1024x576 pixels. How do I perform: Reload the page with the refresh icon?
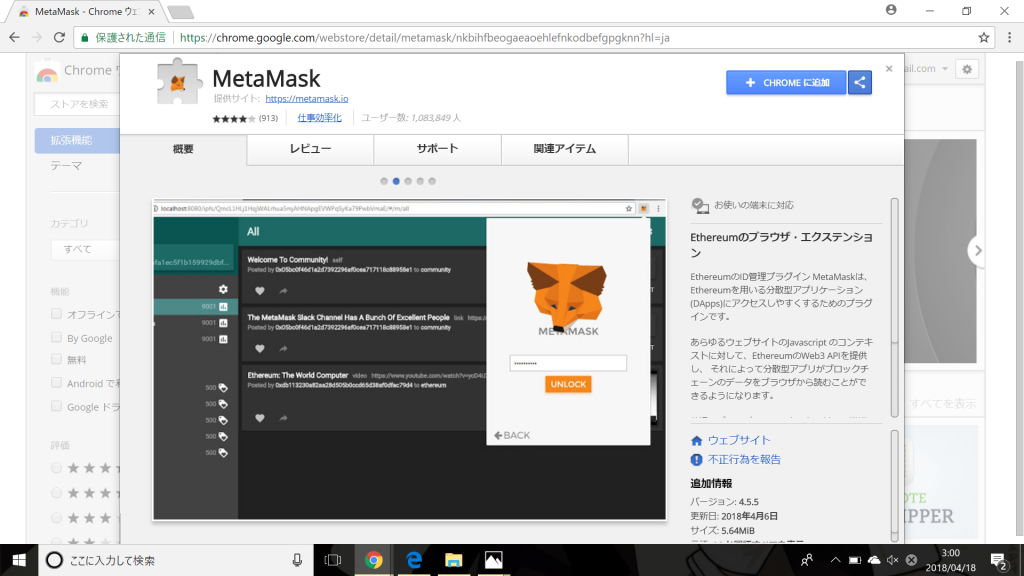[x=59, y=38]
